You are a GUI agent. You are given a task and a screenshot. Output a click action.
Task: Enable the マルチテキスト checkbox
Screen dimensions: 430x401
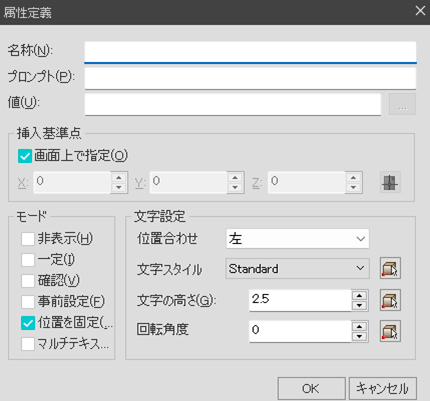coord(28,344)
